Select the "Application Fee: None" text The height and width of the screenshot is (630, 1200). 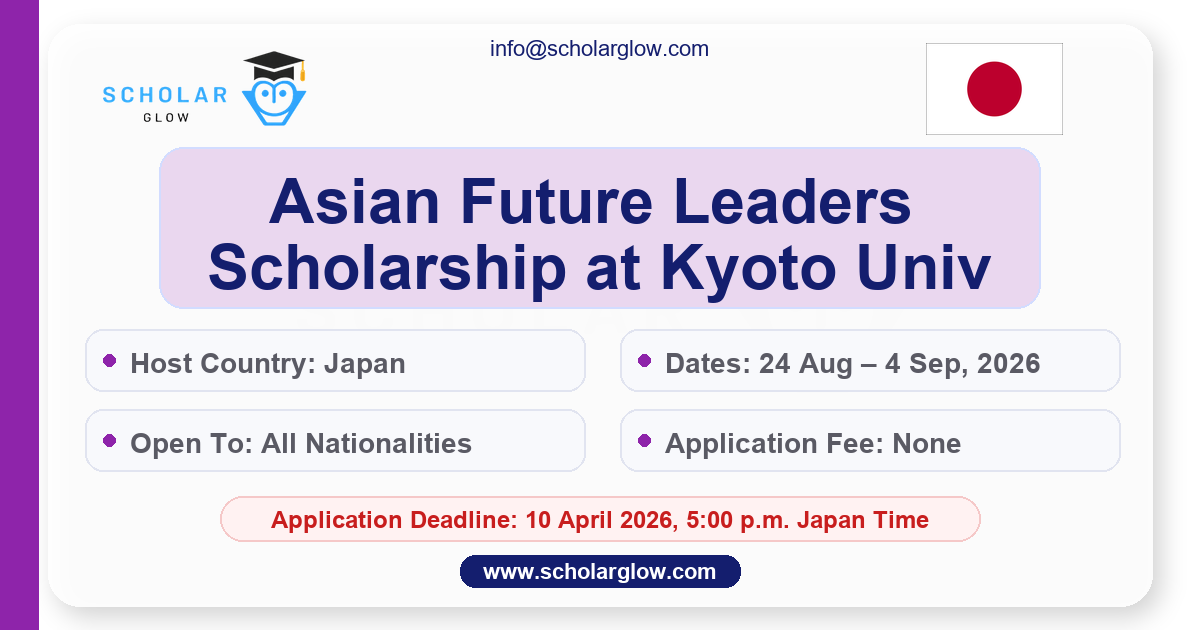[x=812, y=443]
